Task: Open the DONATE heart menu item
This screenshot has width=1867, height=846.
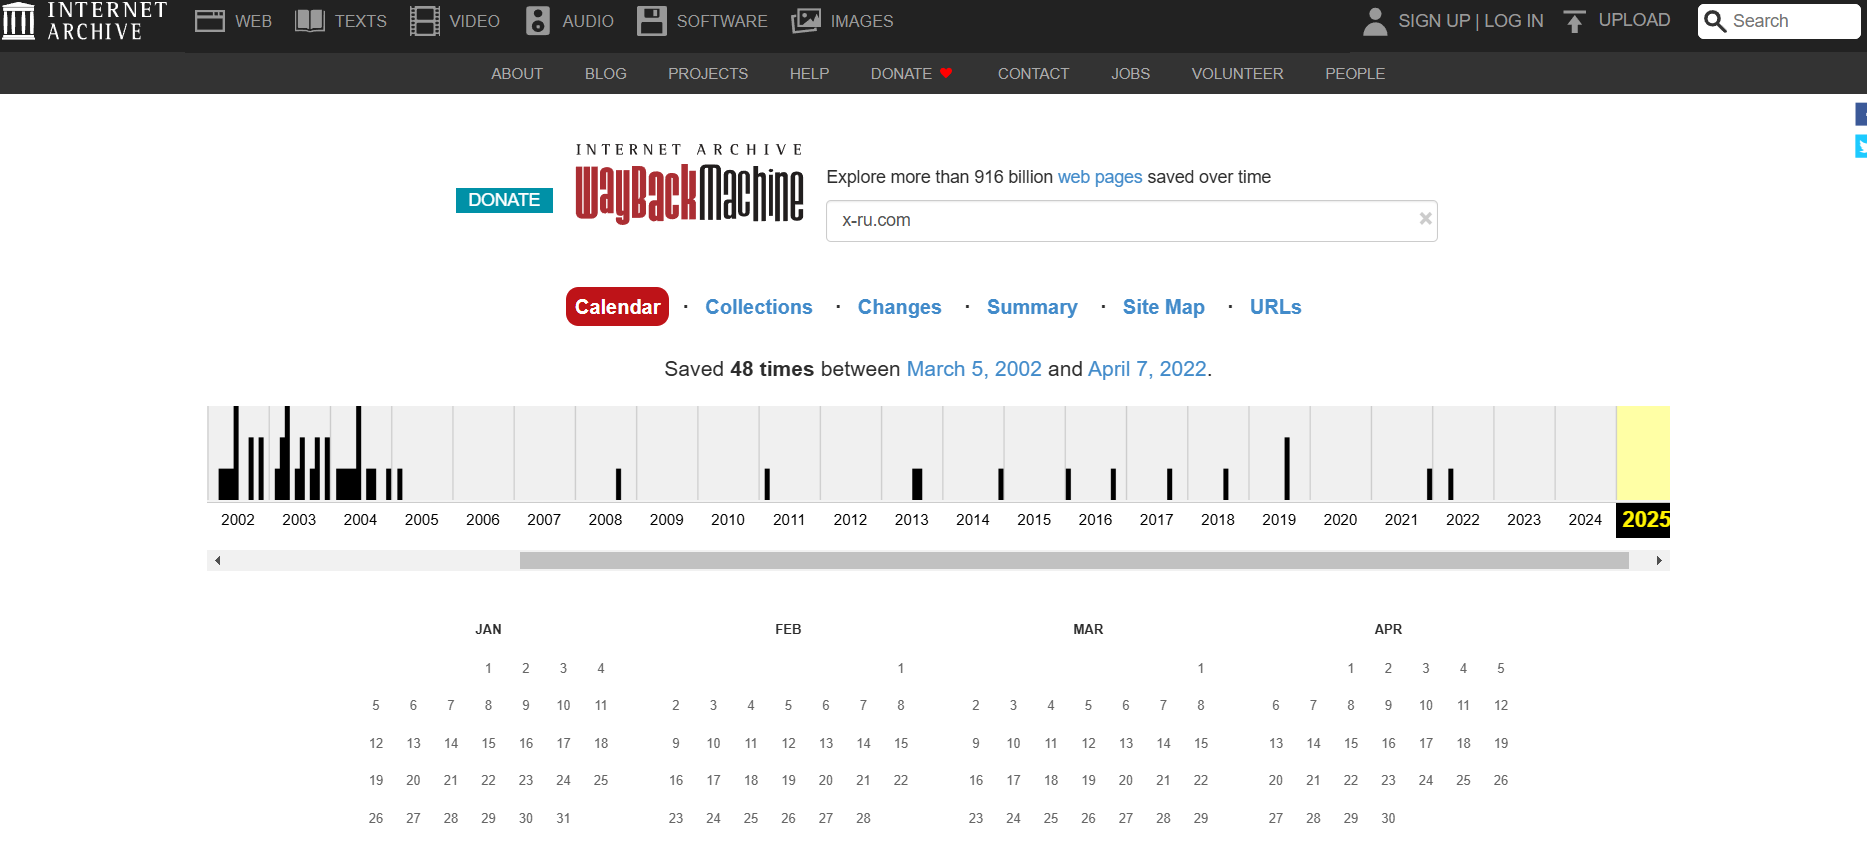Action: click(912, 74)
